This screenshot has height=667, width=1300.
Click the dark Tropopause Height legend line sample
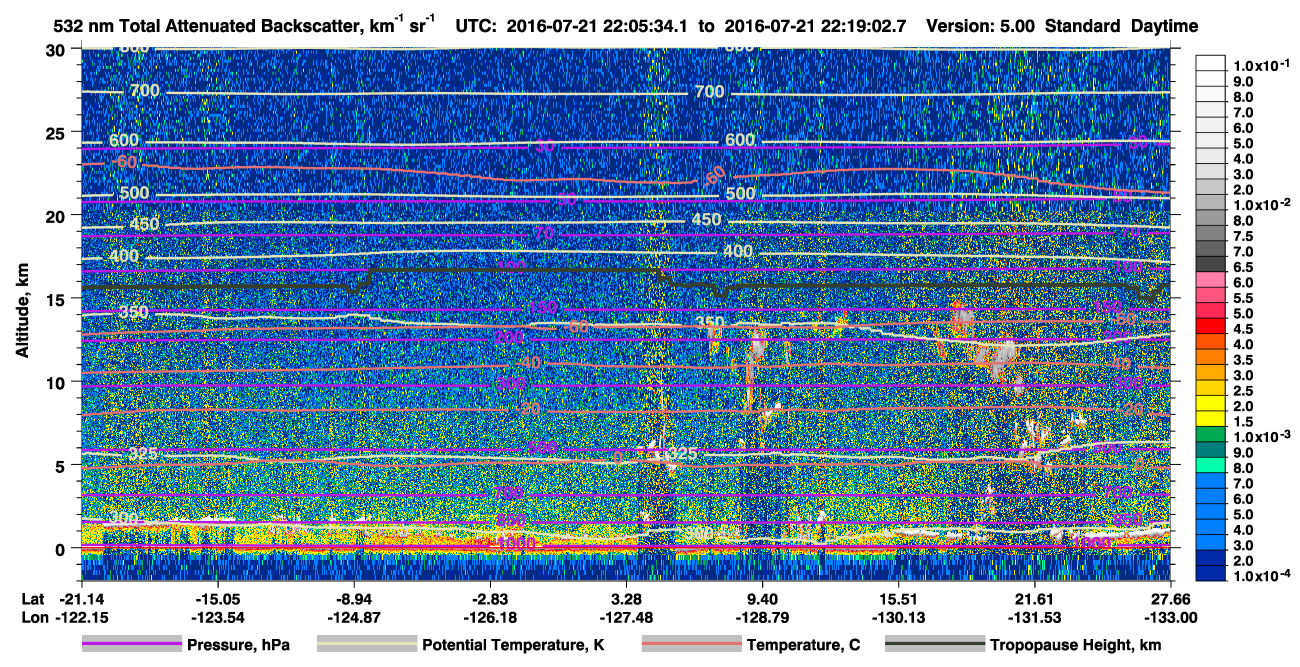[934, 645]
